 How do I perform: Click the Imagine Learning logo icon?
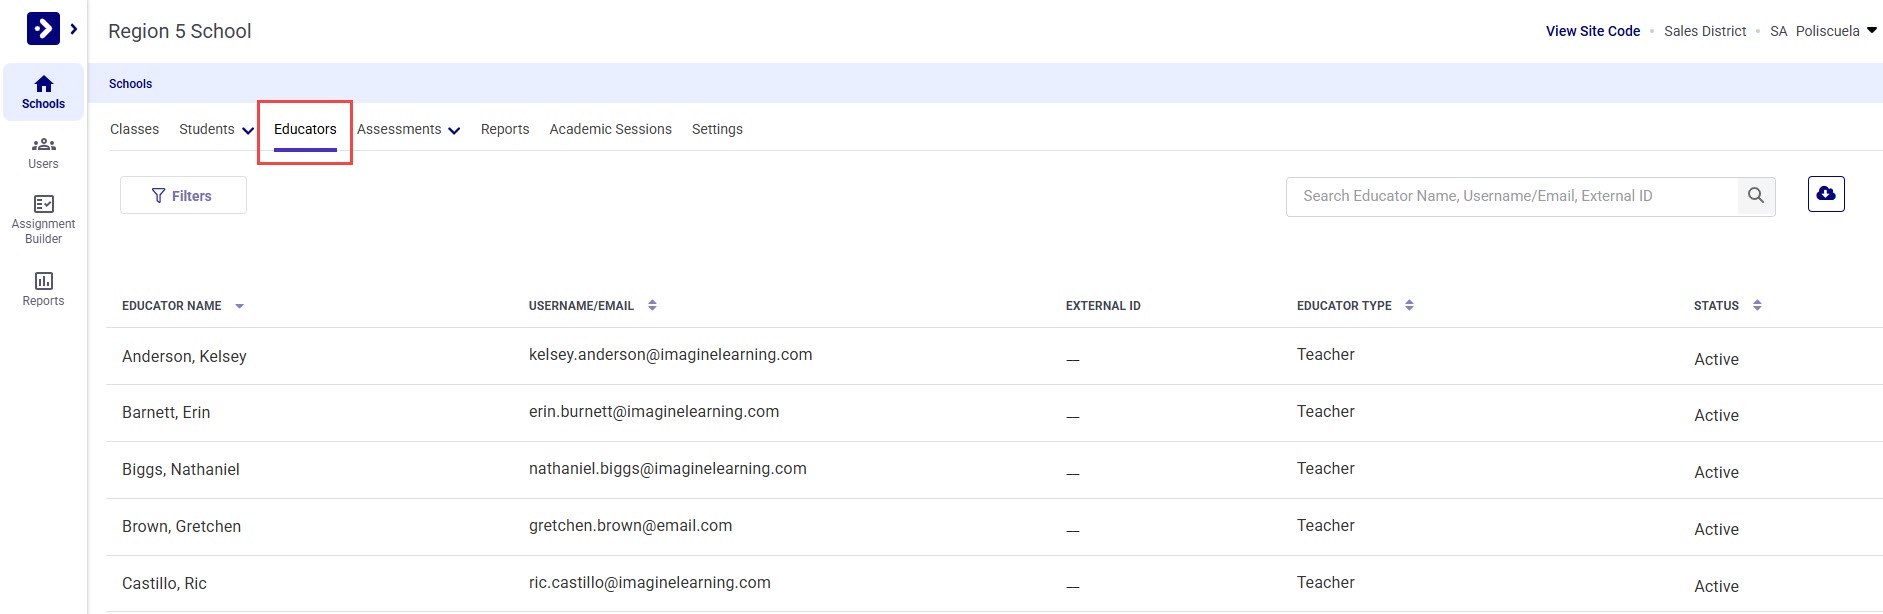click(x=43, y=29)
